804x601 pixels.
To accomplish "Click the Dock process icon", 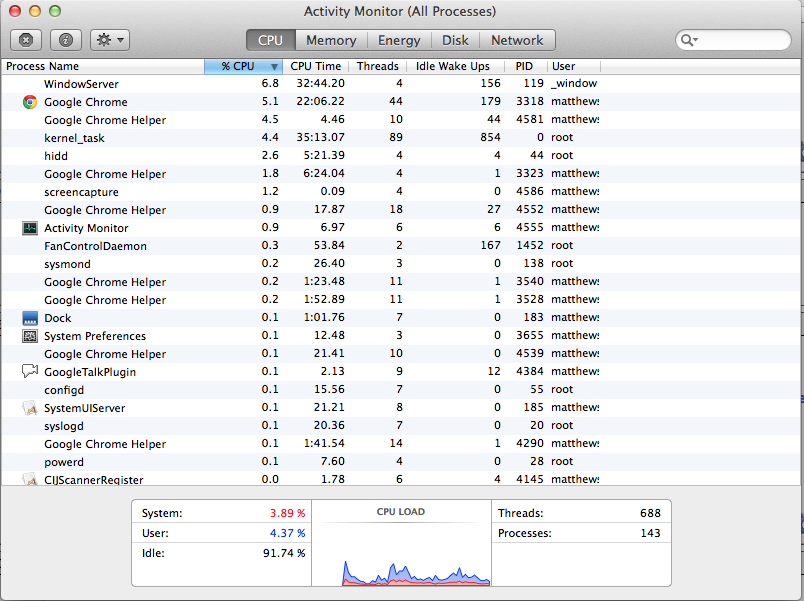I will 30,318.
